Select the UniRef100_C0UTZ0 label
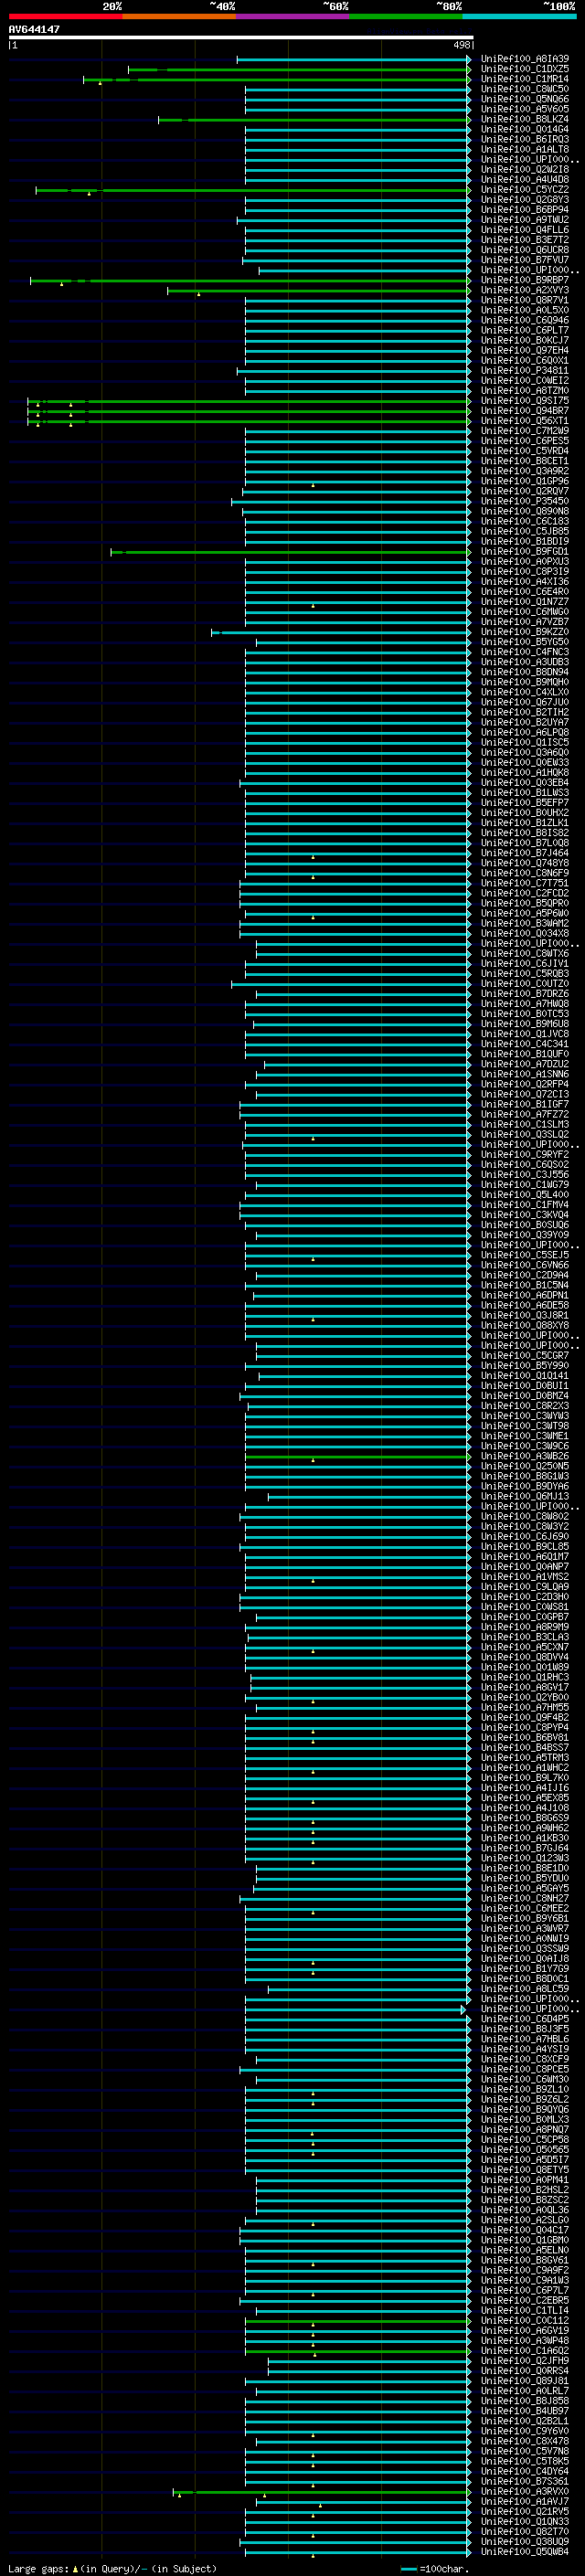This screenshot has height=2576, width=585. (x=524, y=984)
